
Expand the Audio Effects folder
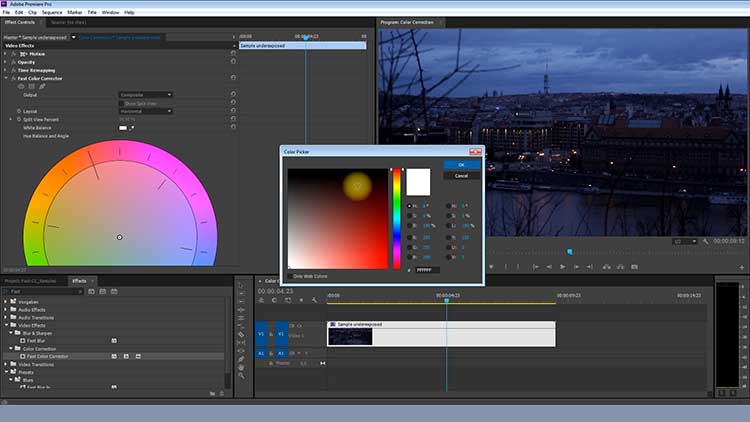6,310
